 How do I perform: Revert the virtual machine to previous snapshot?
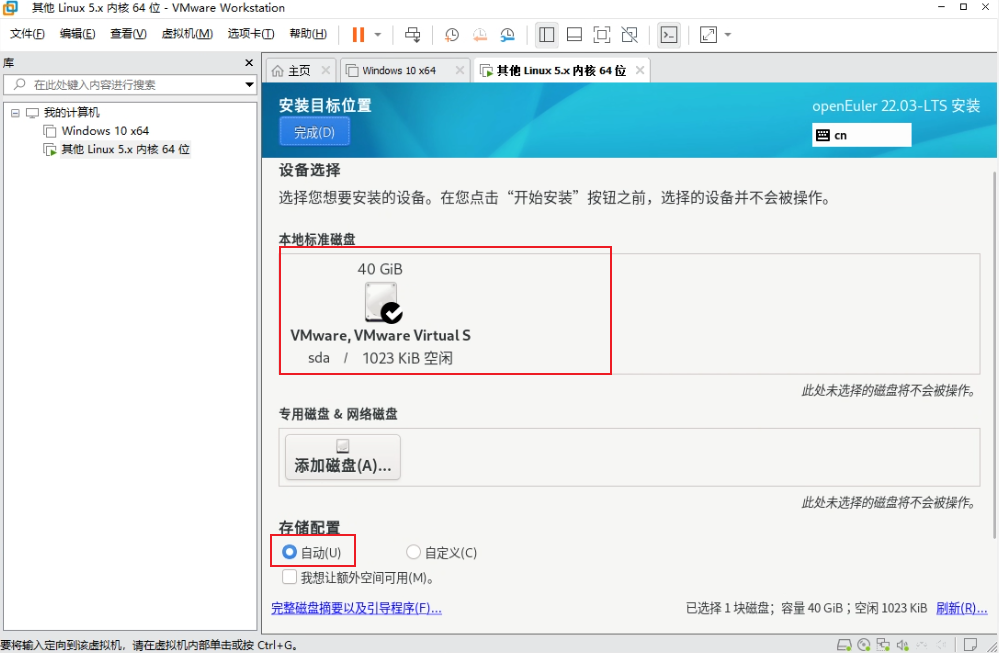(x=480, y=34)
